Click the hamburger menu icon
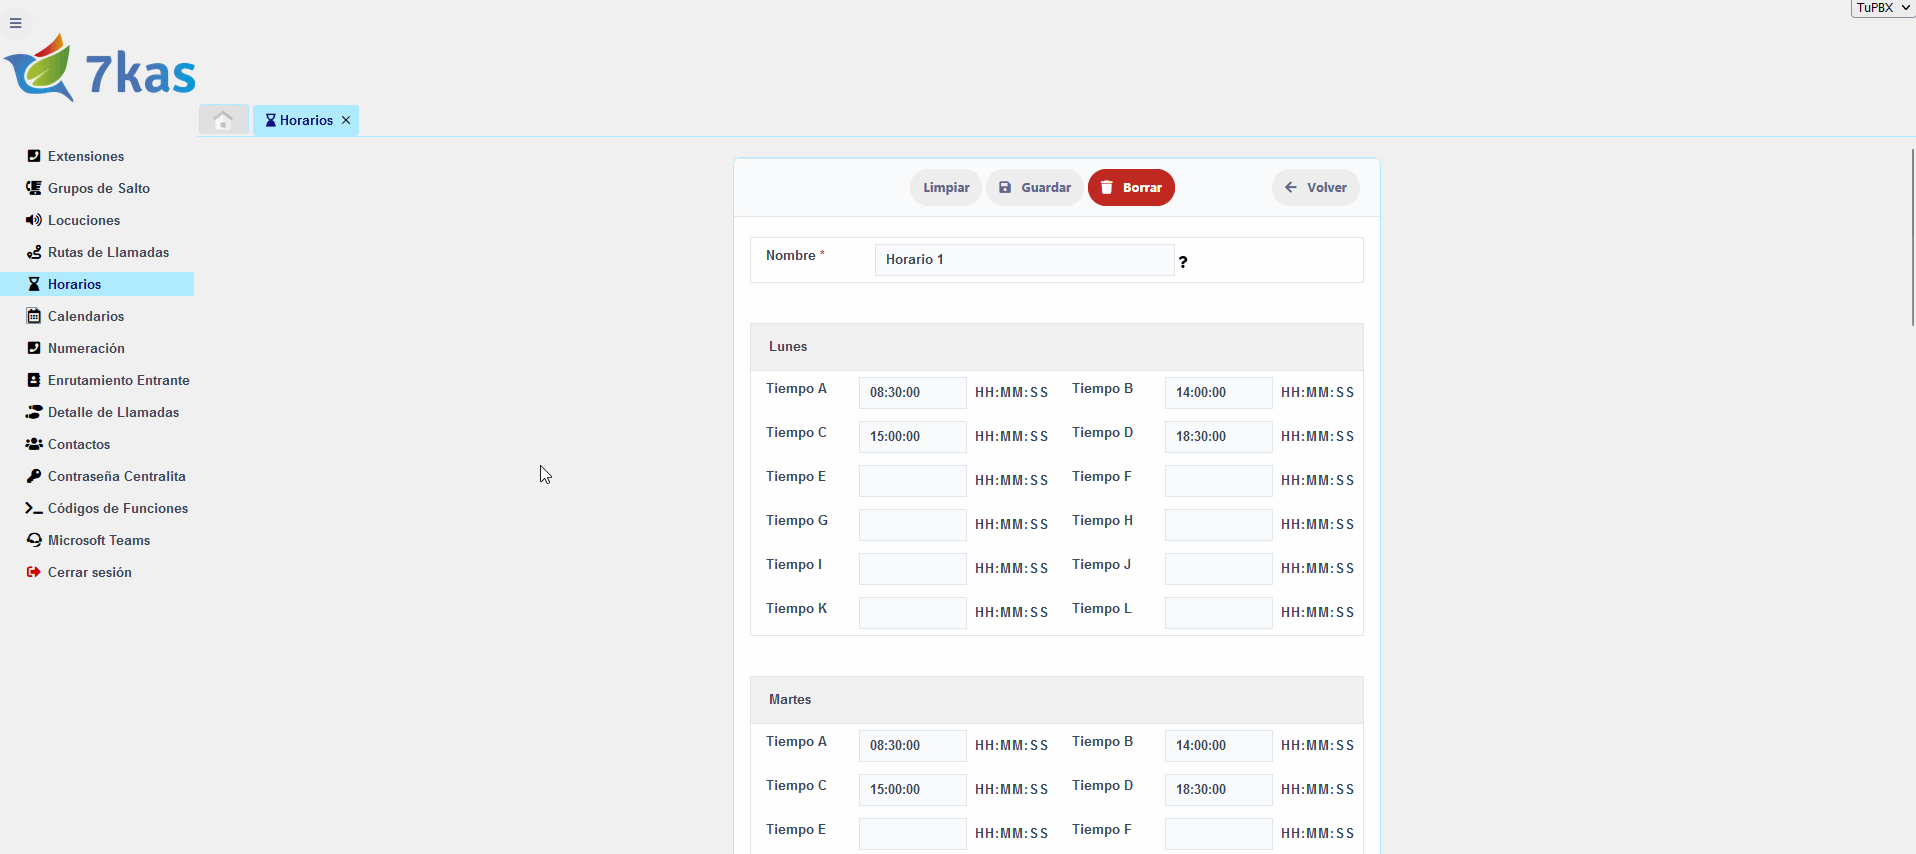The height and width of the screenshot is (854, 1916). tap(16, 23)
